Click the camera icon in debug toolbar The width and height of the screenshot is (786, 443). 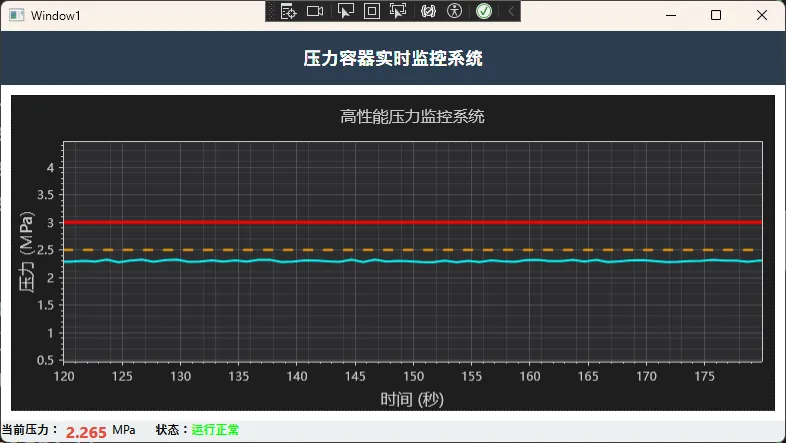point(315,11)
